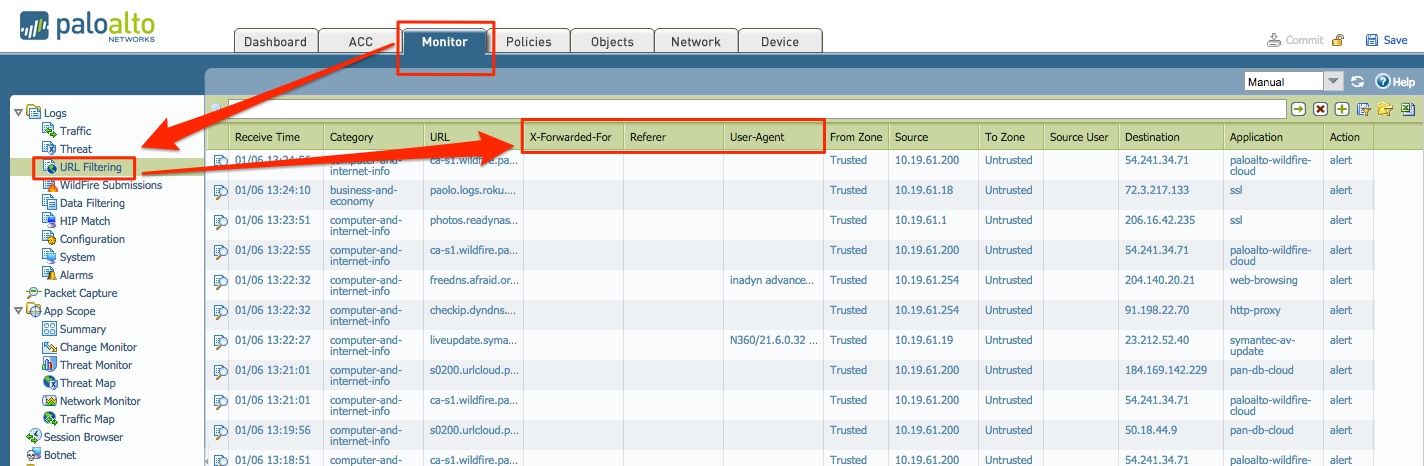Switch to the Dashboard tab
This screenshot has height=466, width=1424.
(x=275, y=41)
